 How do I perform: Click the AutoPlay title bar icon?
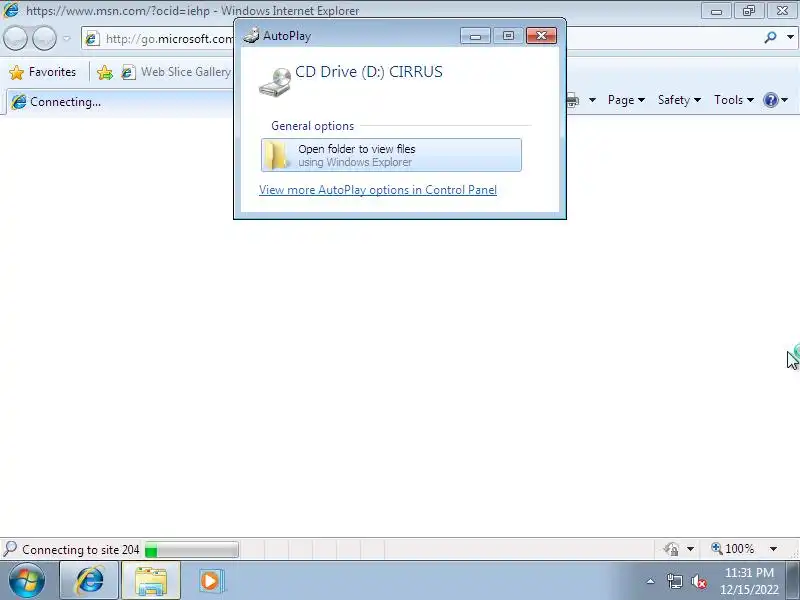pyautogui.click(x=251, y=36)
